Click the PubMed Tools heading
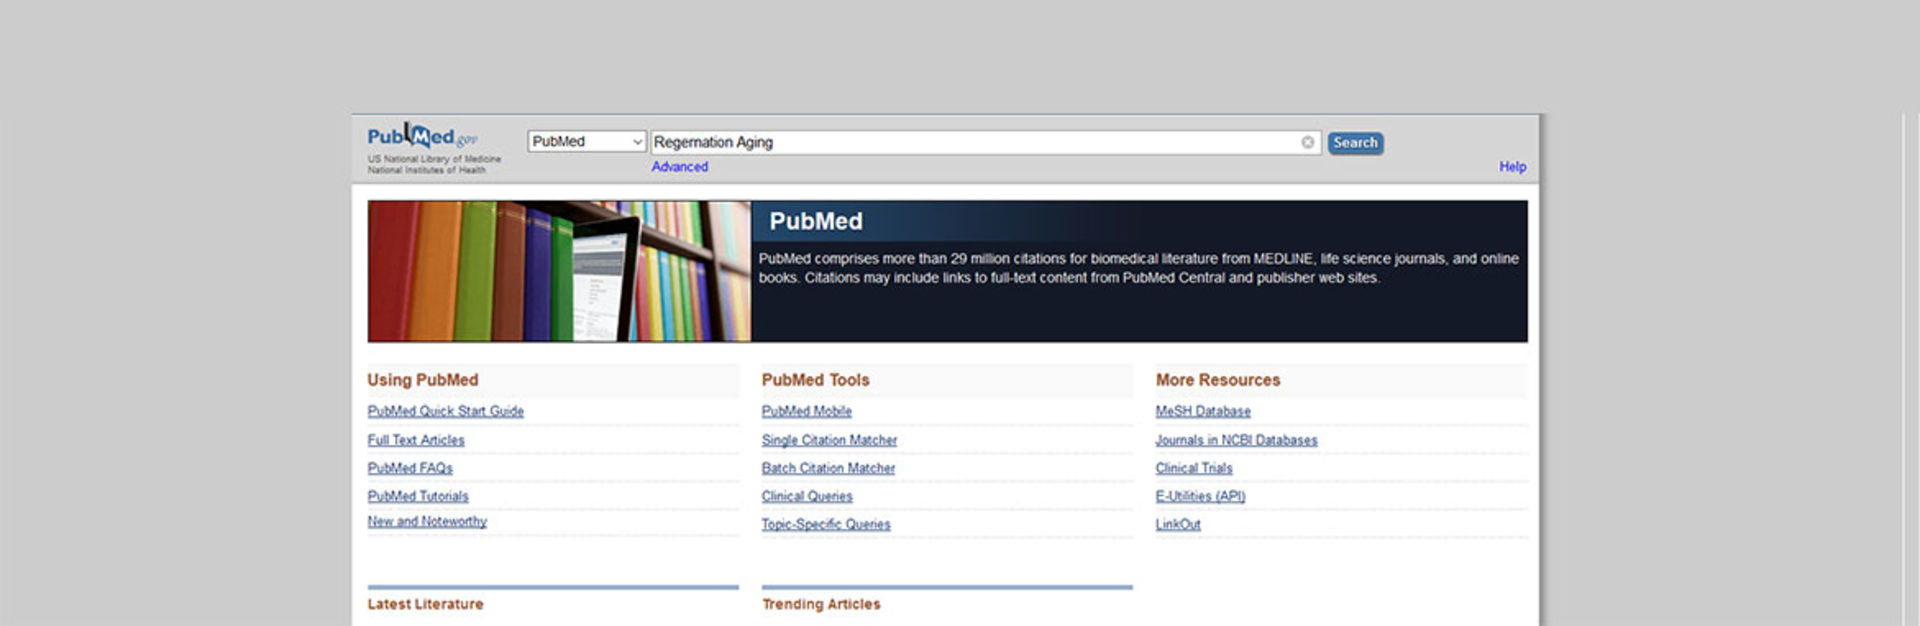This screenshot has height=626, width=1920. [816, 380]
